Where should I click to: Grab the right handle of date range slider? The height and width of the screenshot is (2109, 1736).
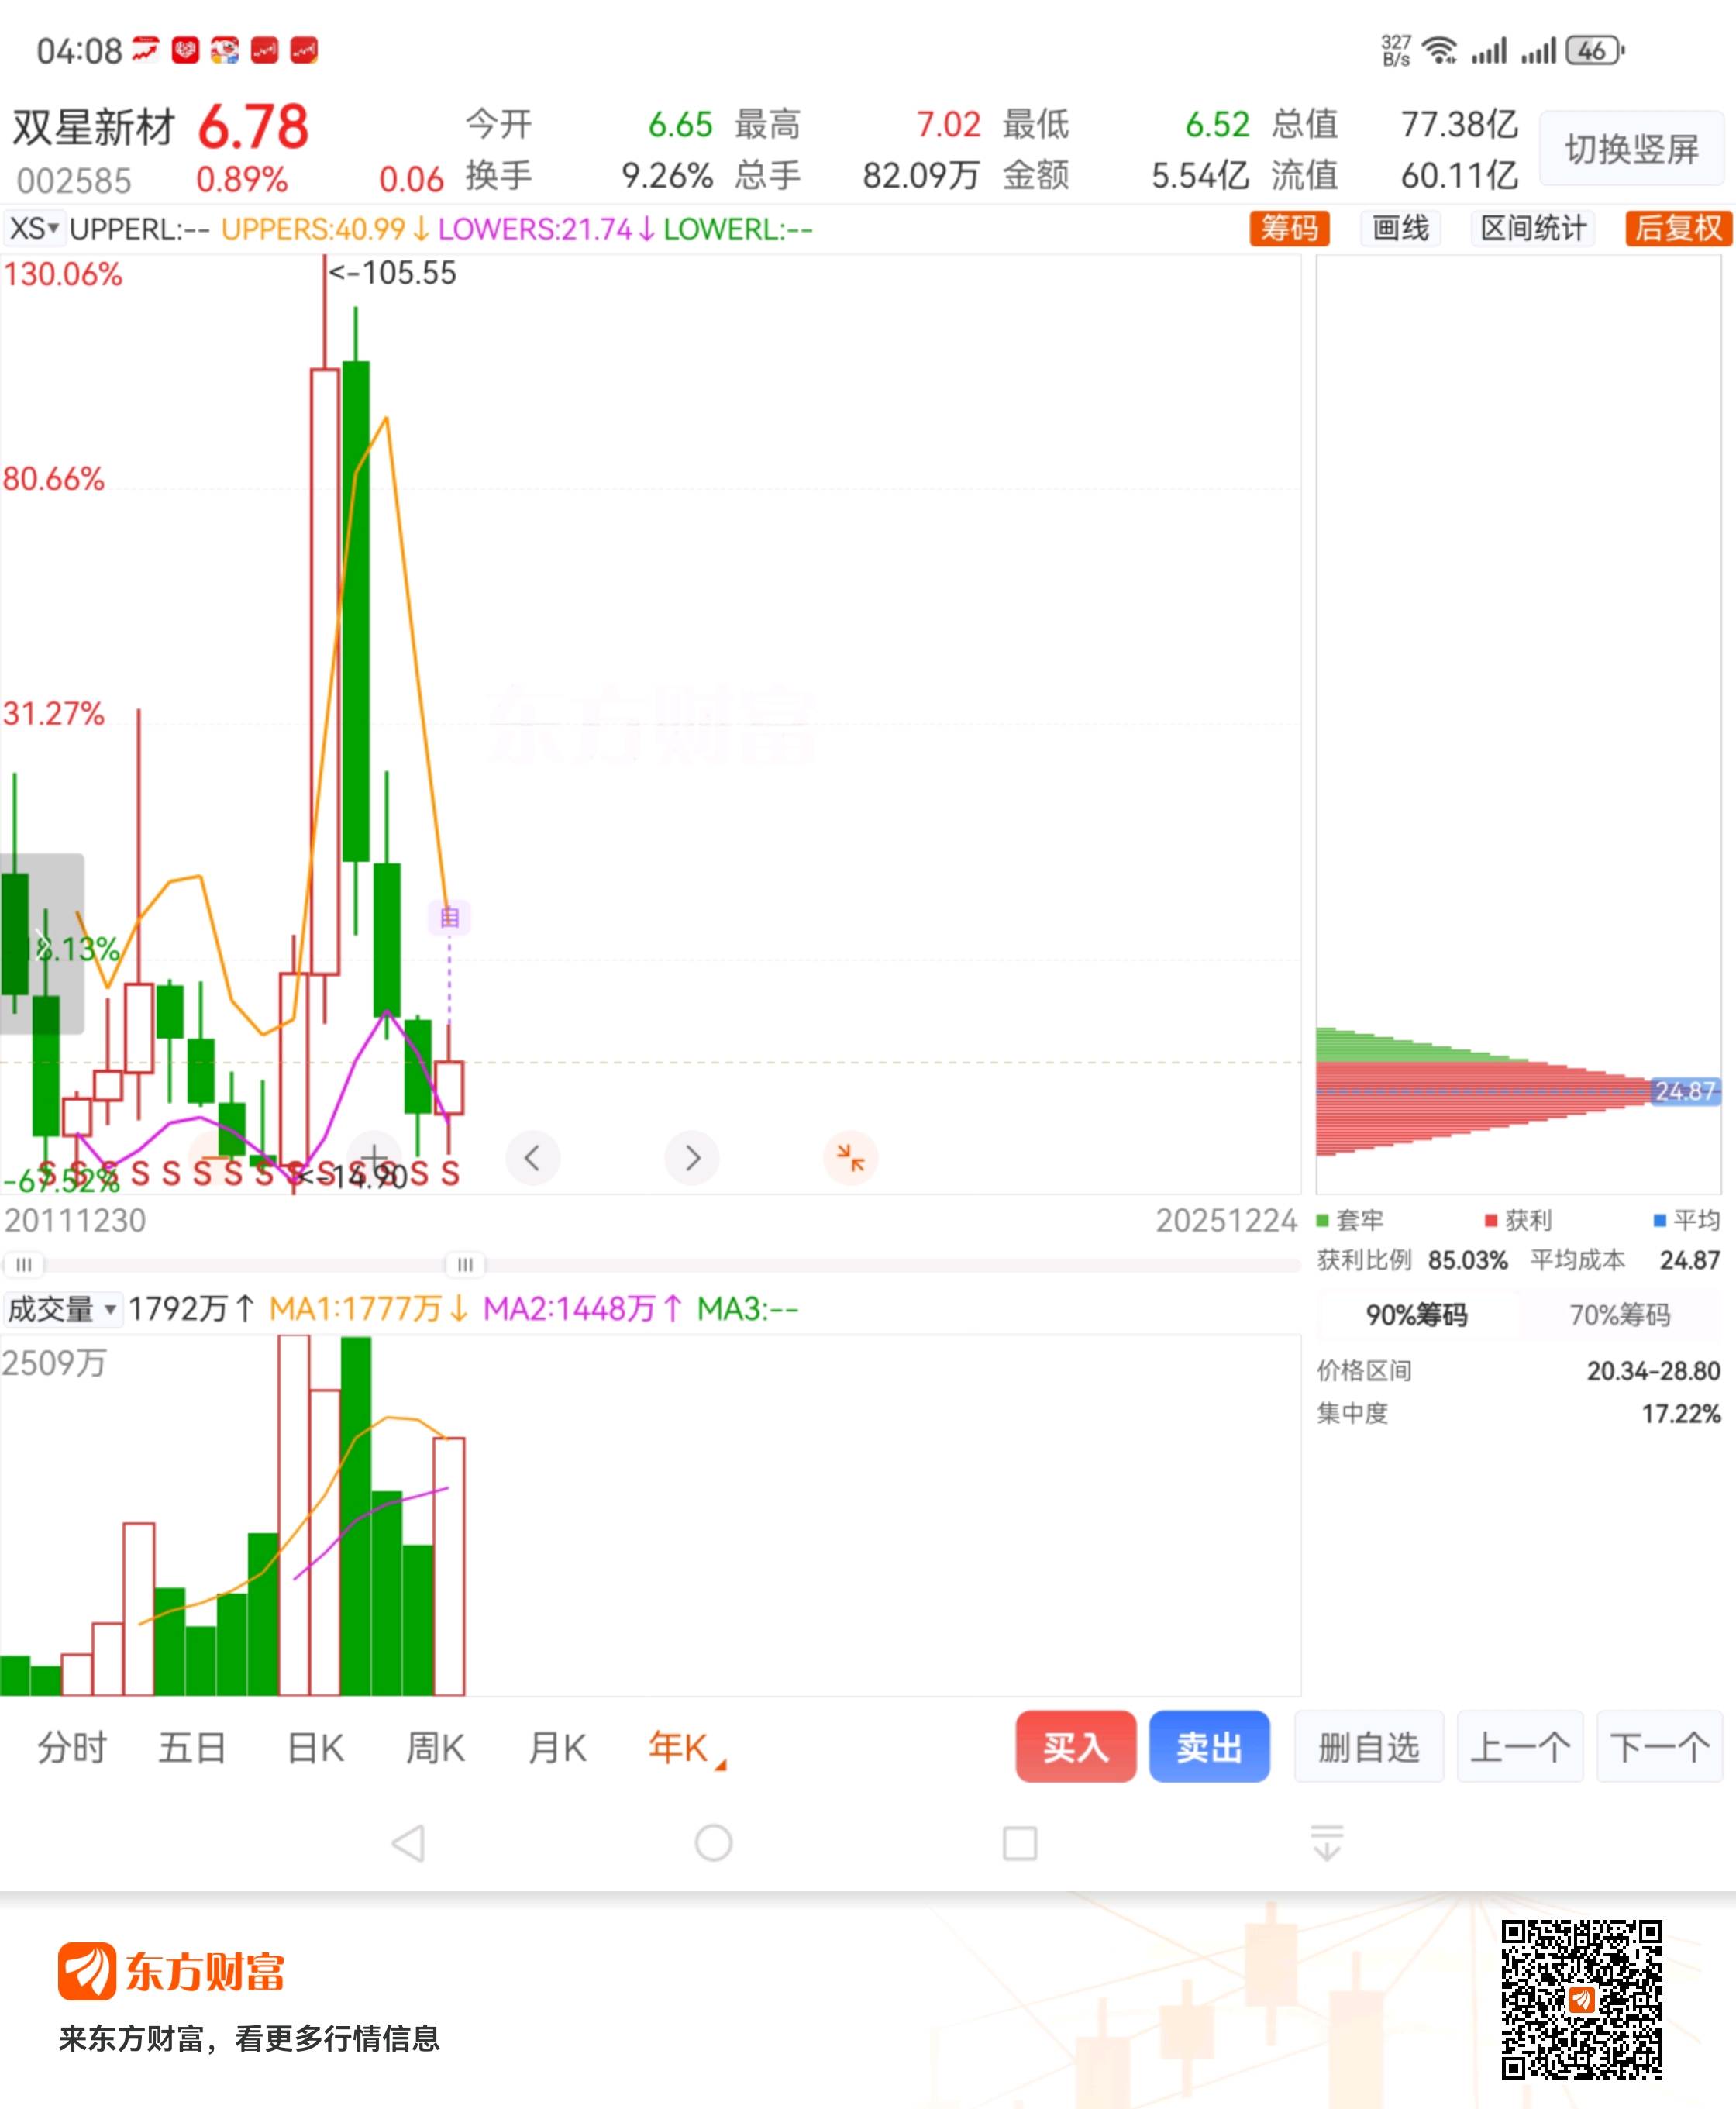click(465, 1264)
